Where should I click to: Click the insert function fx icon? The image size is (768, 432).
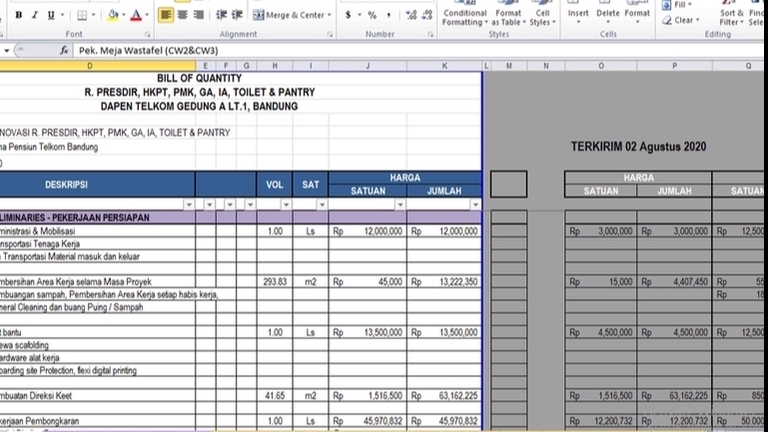point(66,50)
